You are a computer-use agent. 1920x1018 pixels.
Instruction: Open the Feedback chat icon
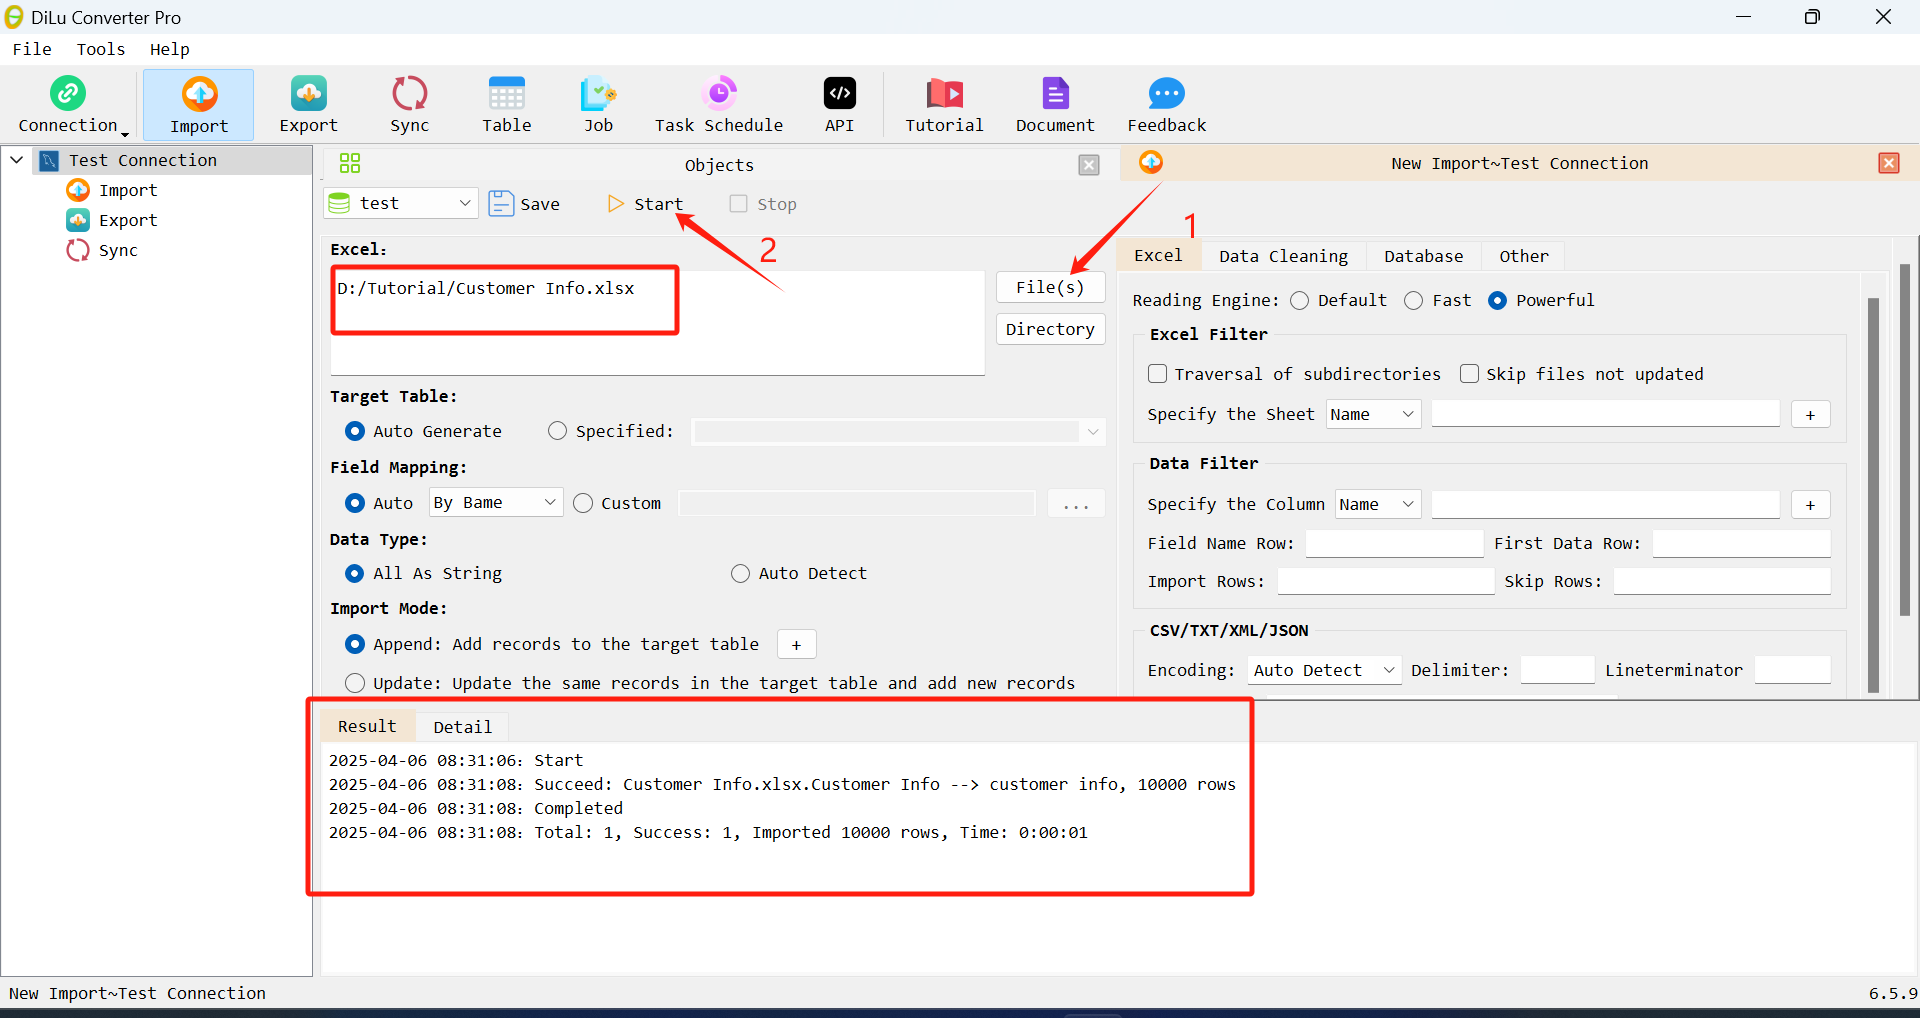pyautogui.click(x=1166, y=93)
